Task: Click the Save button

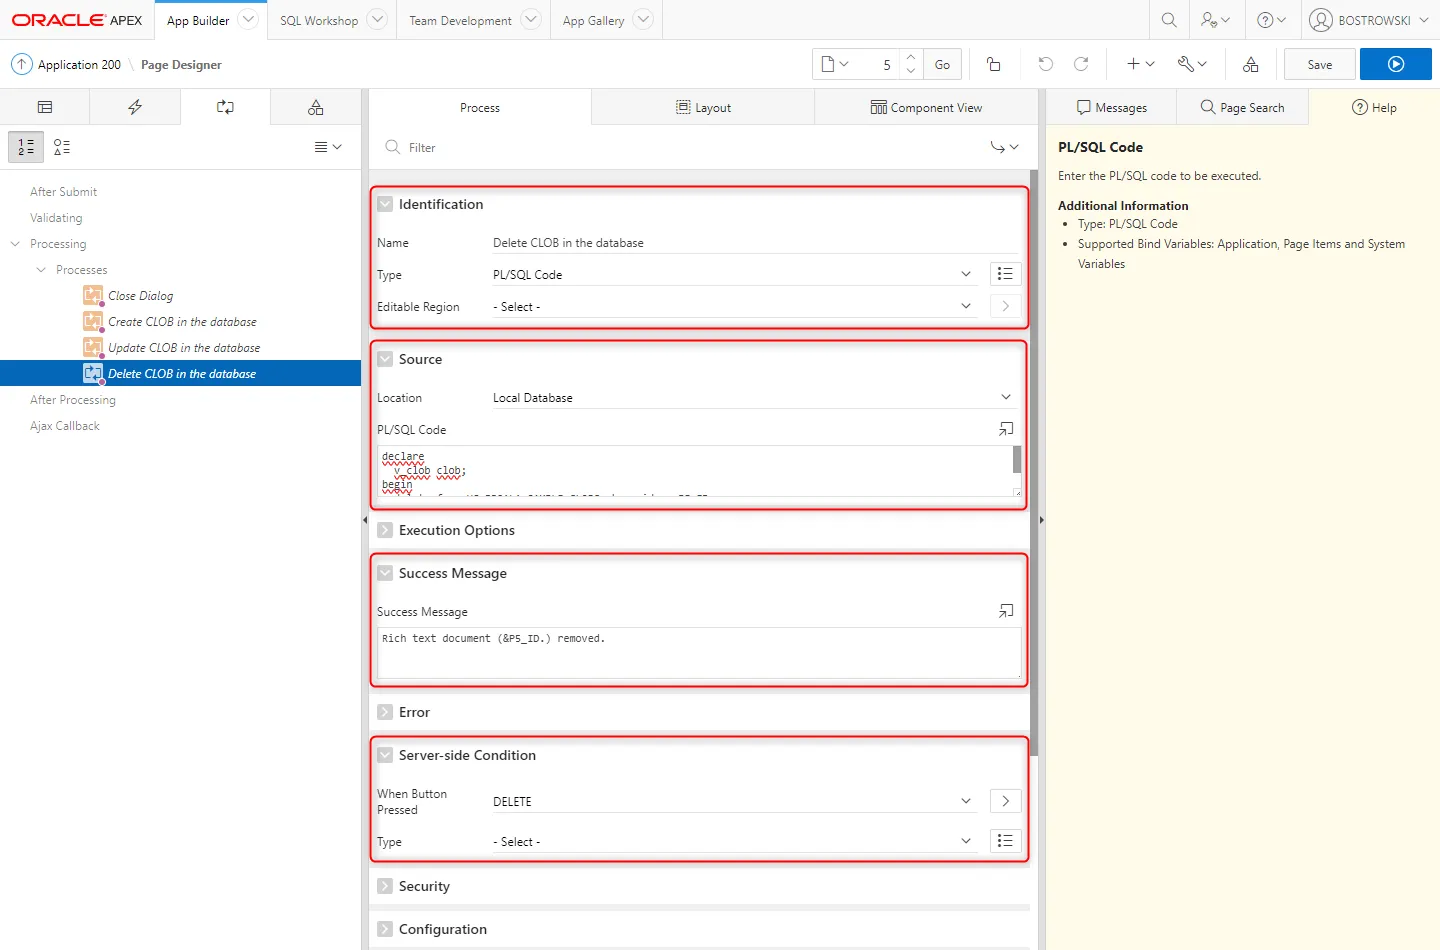Action: tap(1319, 64)
